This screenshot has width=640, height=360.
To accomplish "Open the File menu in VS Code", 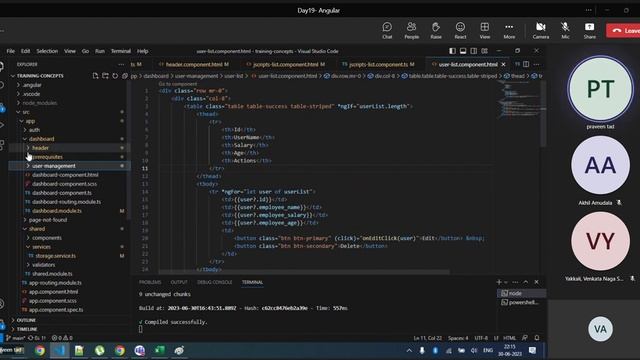I will [x=11, y=51].
